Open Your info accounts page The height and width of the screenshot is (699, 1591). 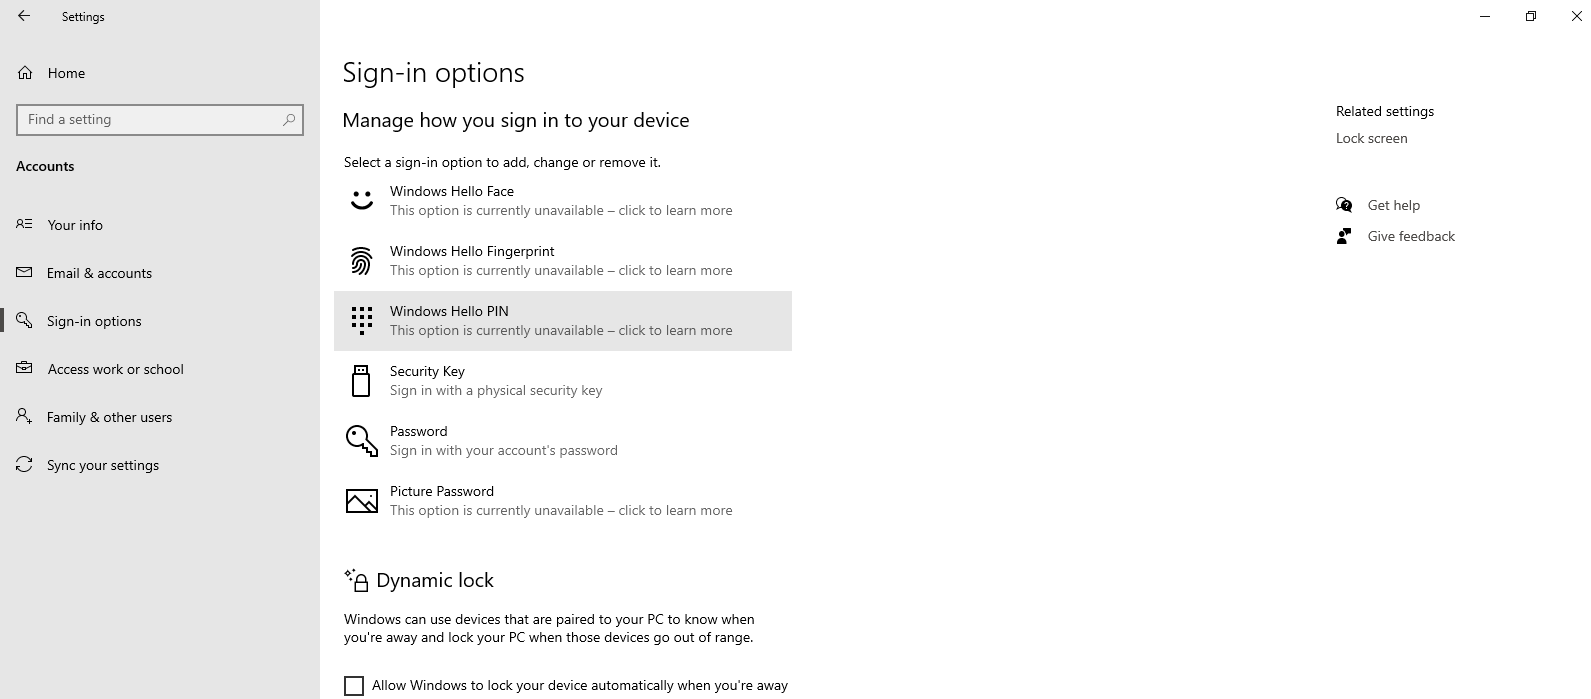[x=75, y=225]
